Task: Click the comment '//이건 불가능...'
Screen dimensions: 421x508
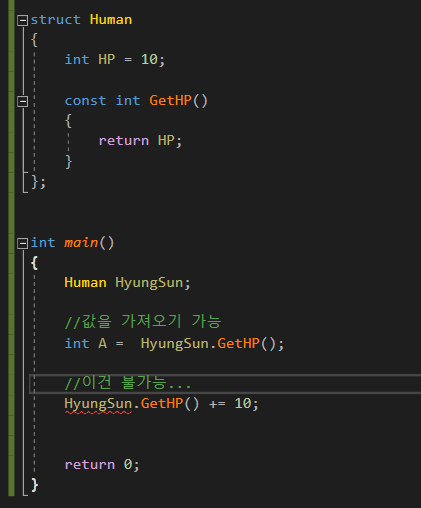Action: pyautogui.click(x=128, y=383)
